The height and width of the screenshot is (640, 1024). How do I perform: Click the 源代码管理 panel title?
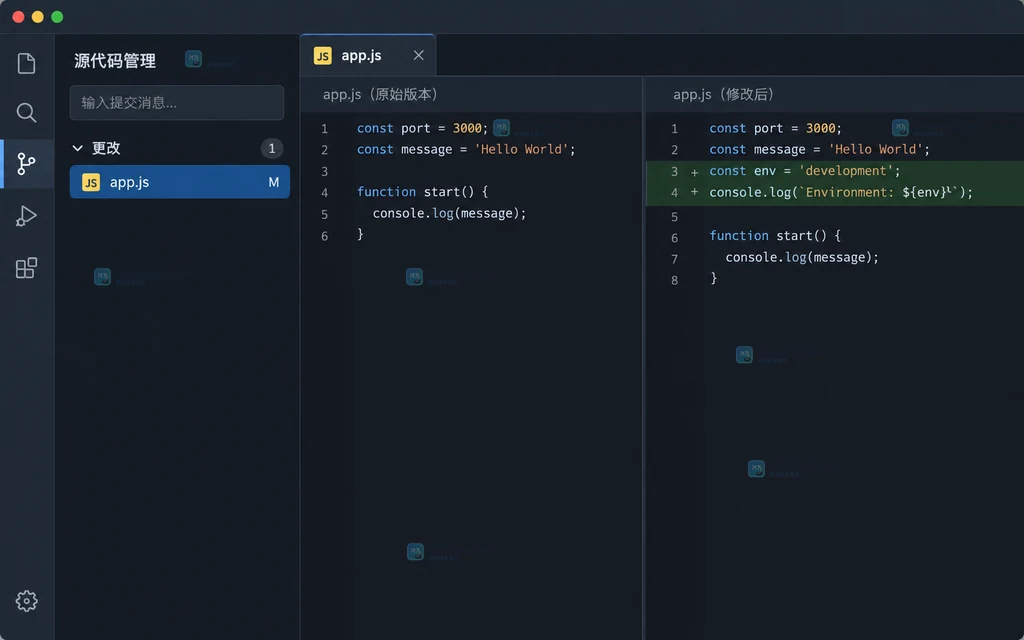point(115,61)
